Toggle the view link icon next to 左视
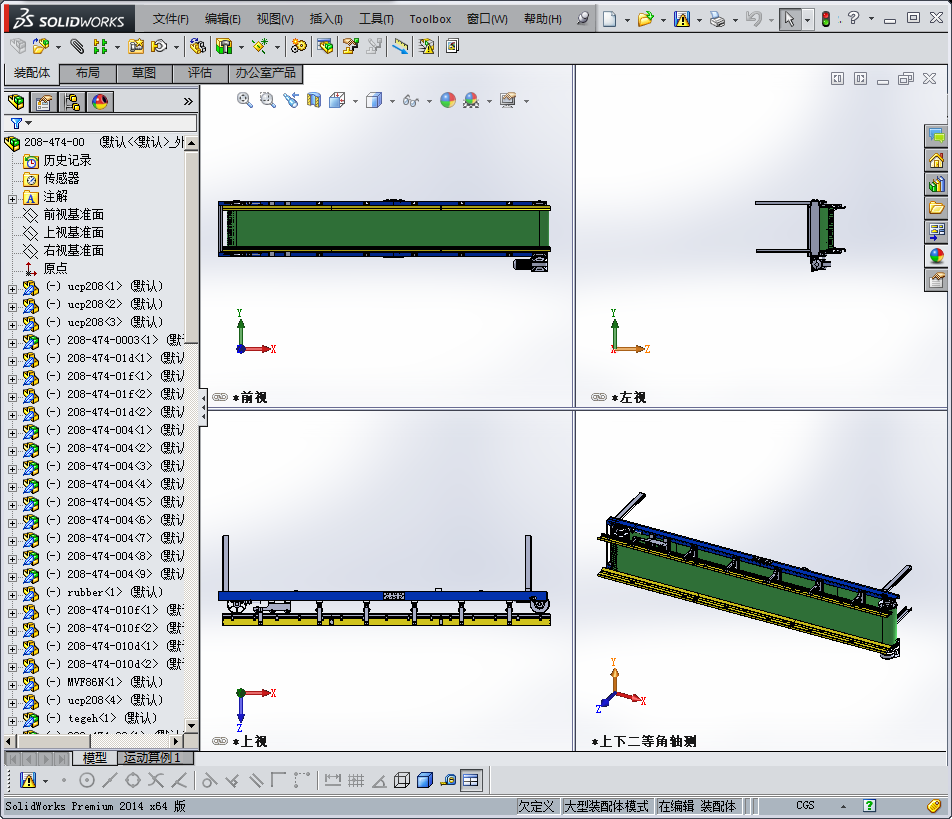 (599, 397)
